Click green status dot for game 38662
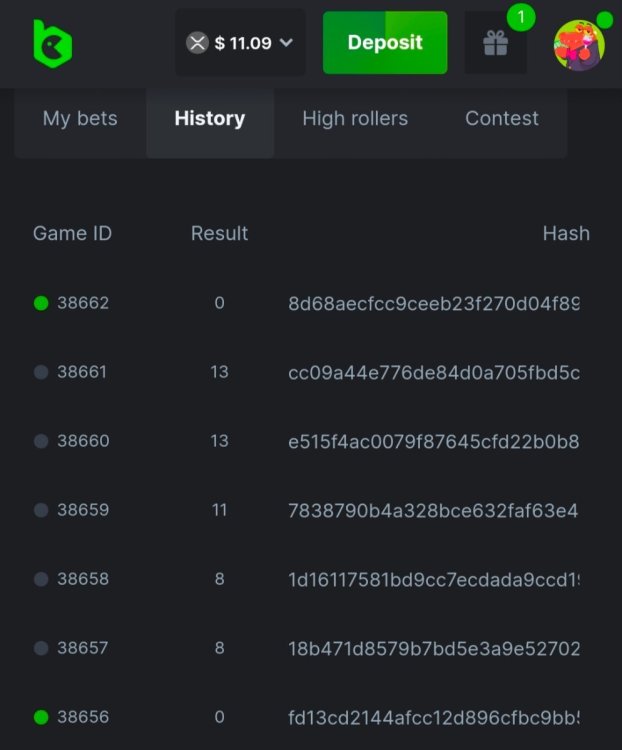This screenshot has height=750, width=622. (x=41, y=303)
